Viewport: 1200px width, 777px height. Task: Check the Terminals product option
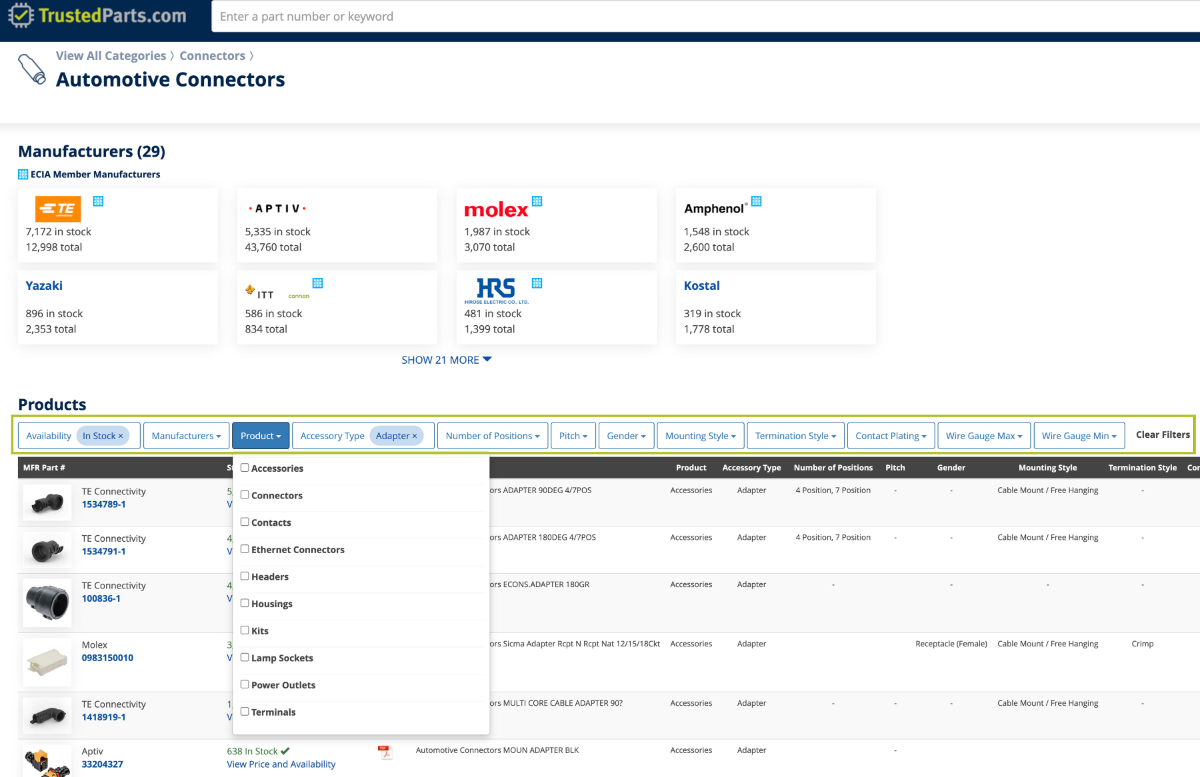click(245, 711)
